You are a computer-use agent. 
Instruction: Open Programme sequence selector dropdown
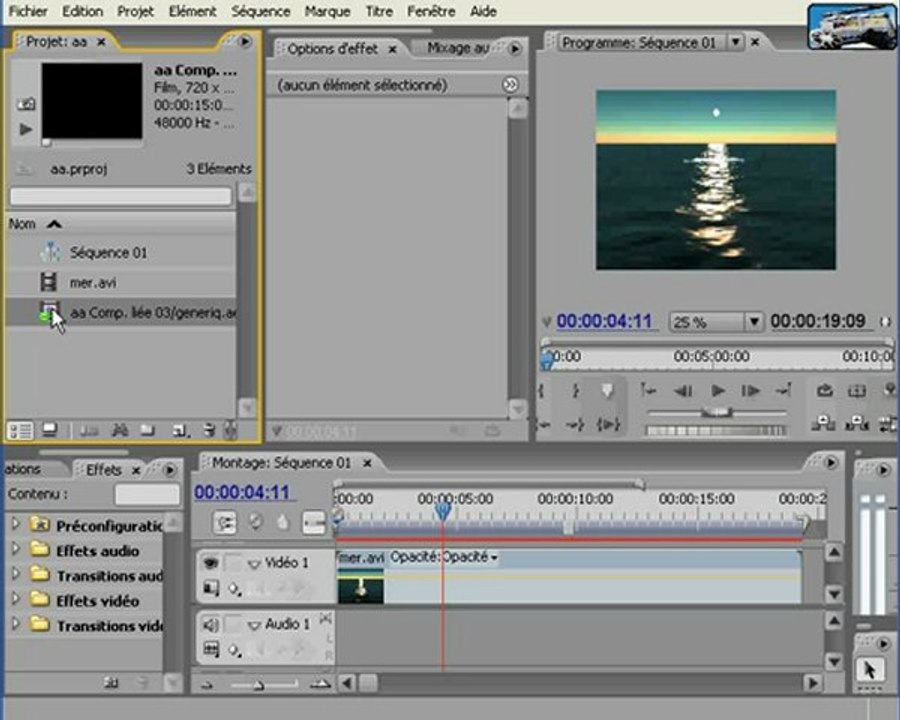coord(735,42)
